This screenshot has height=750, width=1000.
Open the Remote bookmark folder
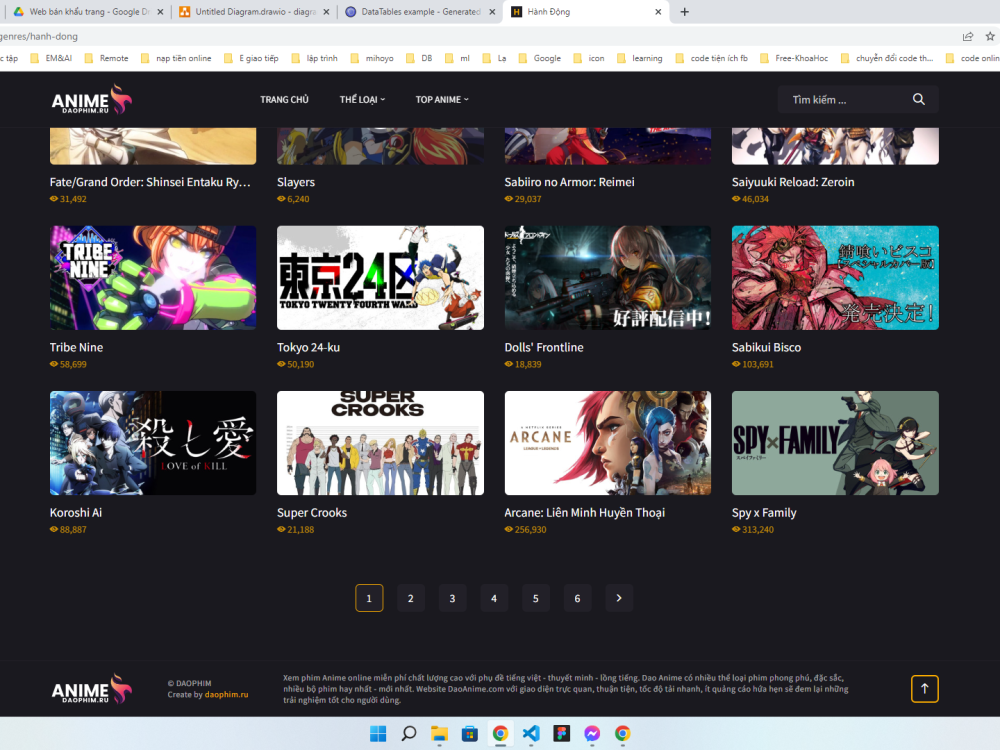106,58
